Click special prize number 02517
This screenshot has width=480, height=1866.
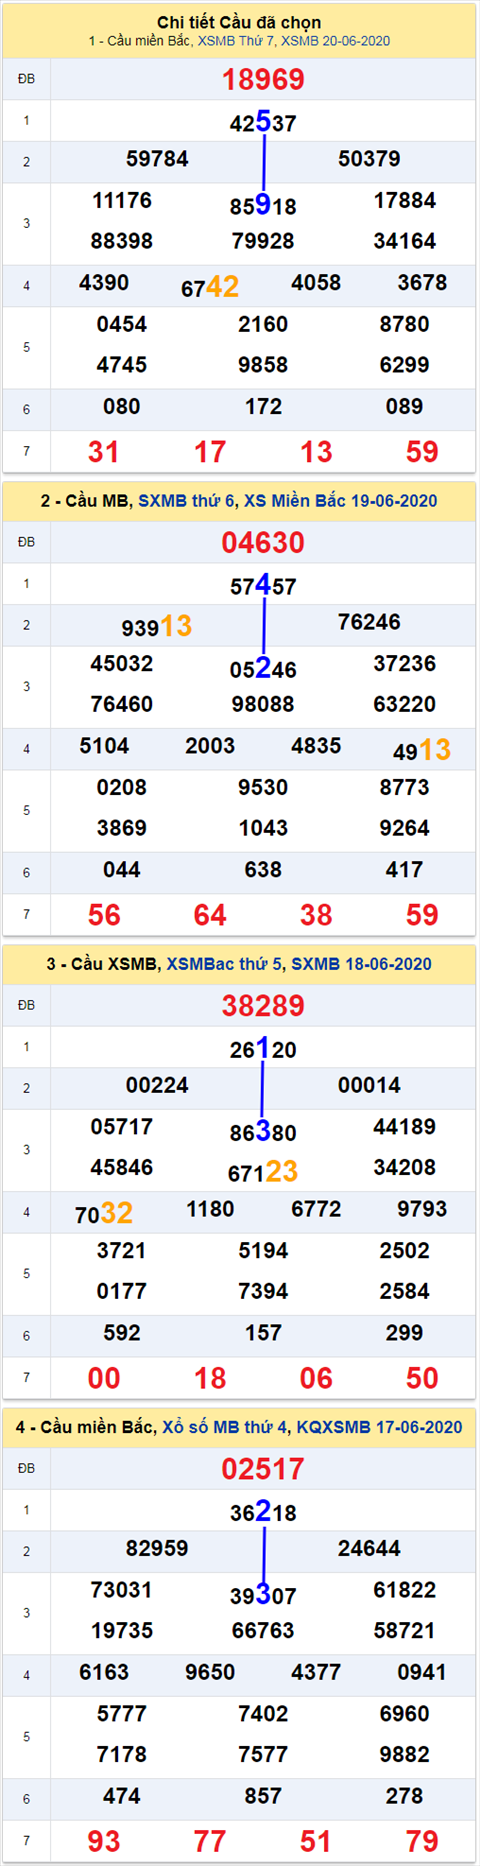(x=263, y=1468)
